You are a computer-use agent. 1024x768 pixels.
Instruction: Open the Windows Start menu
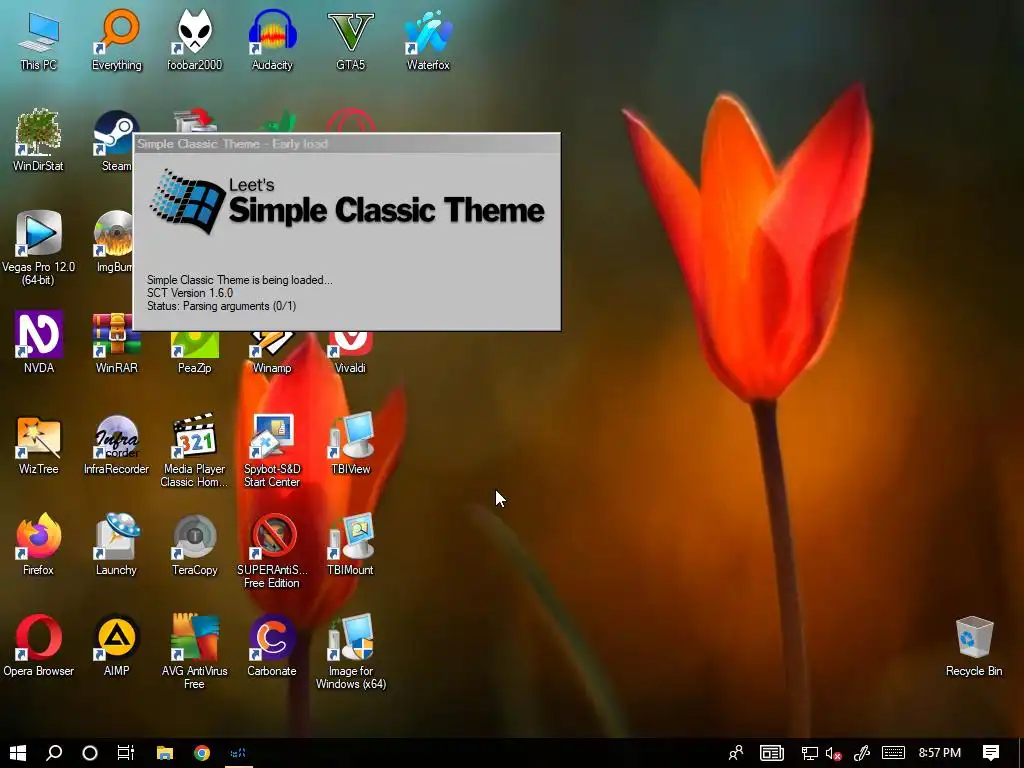pyautogui.click(x=18, y=753)
